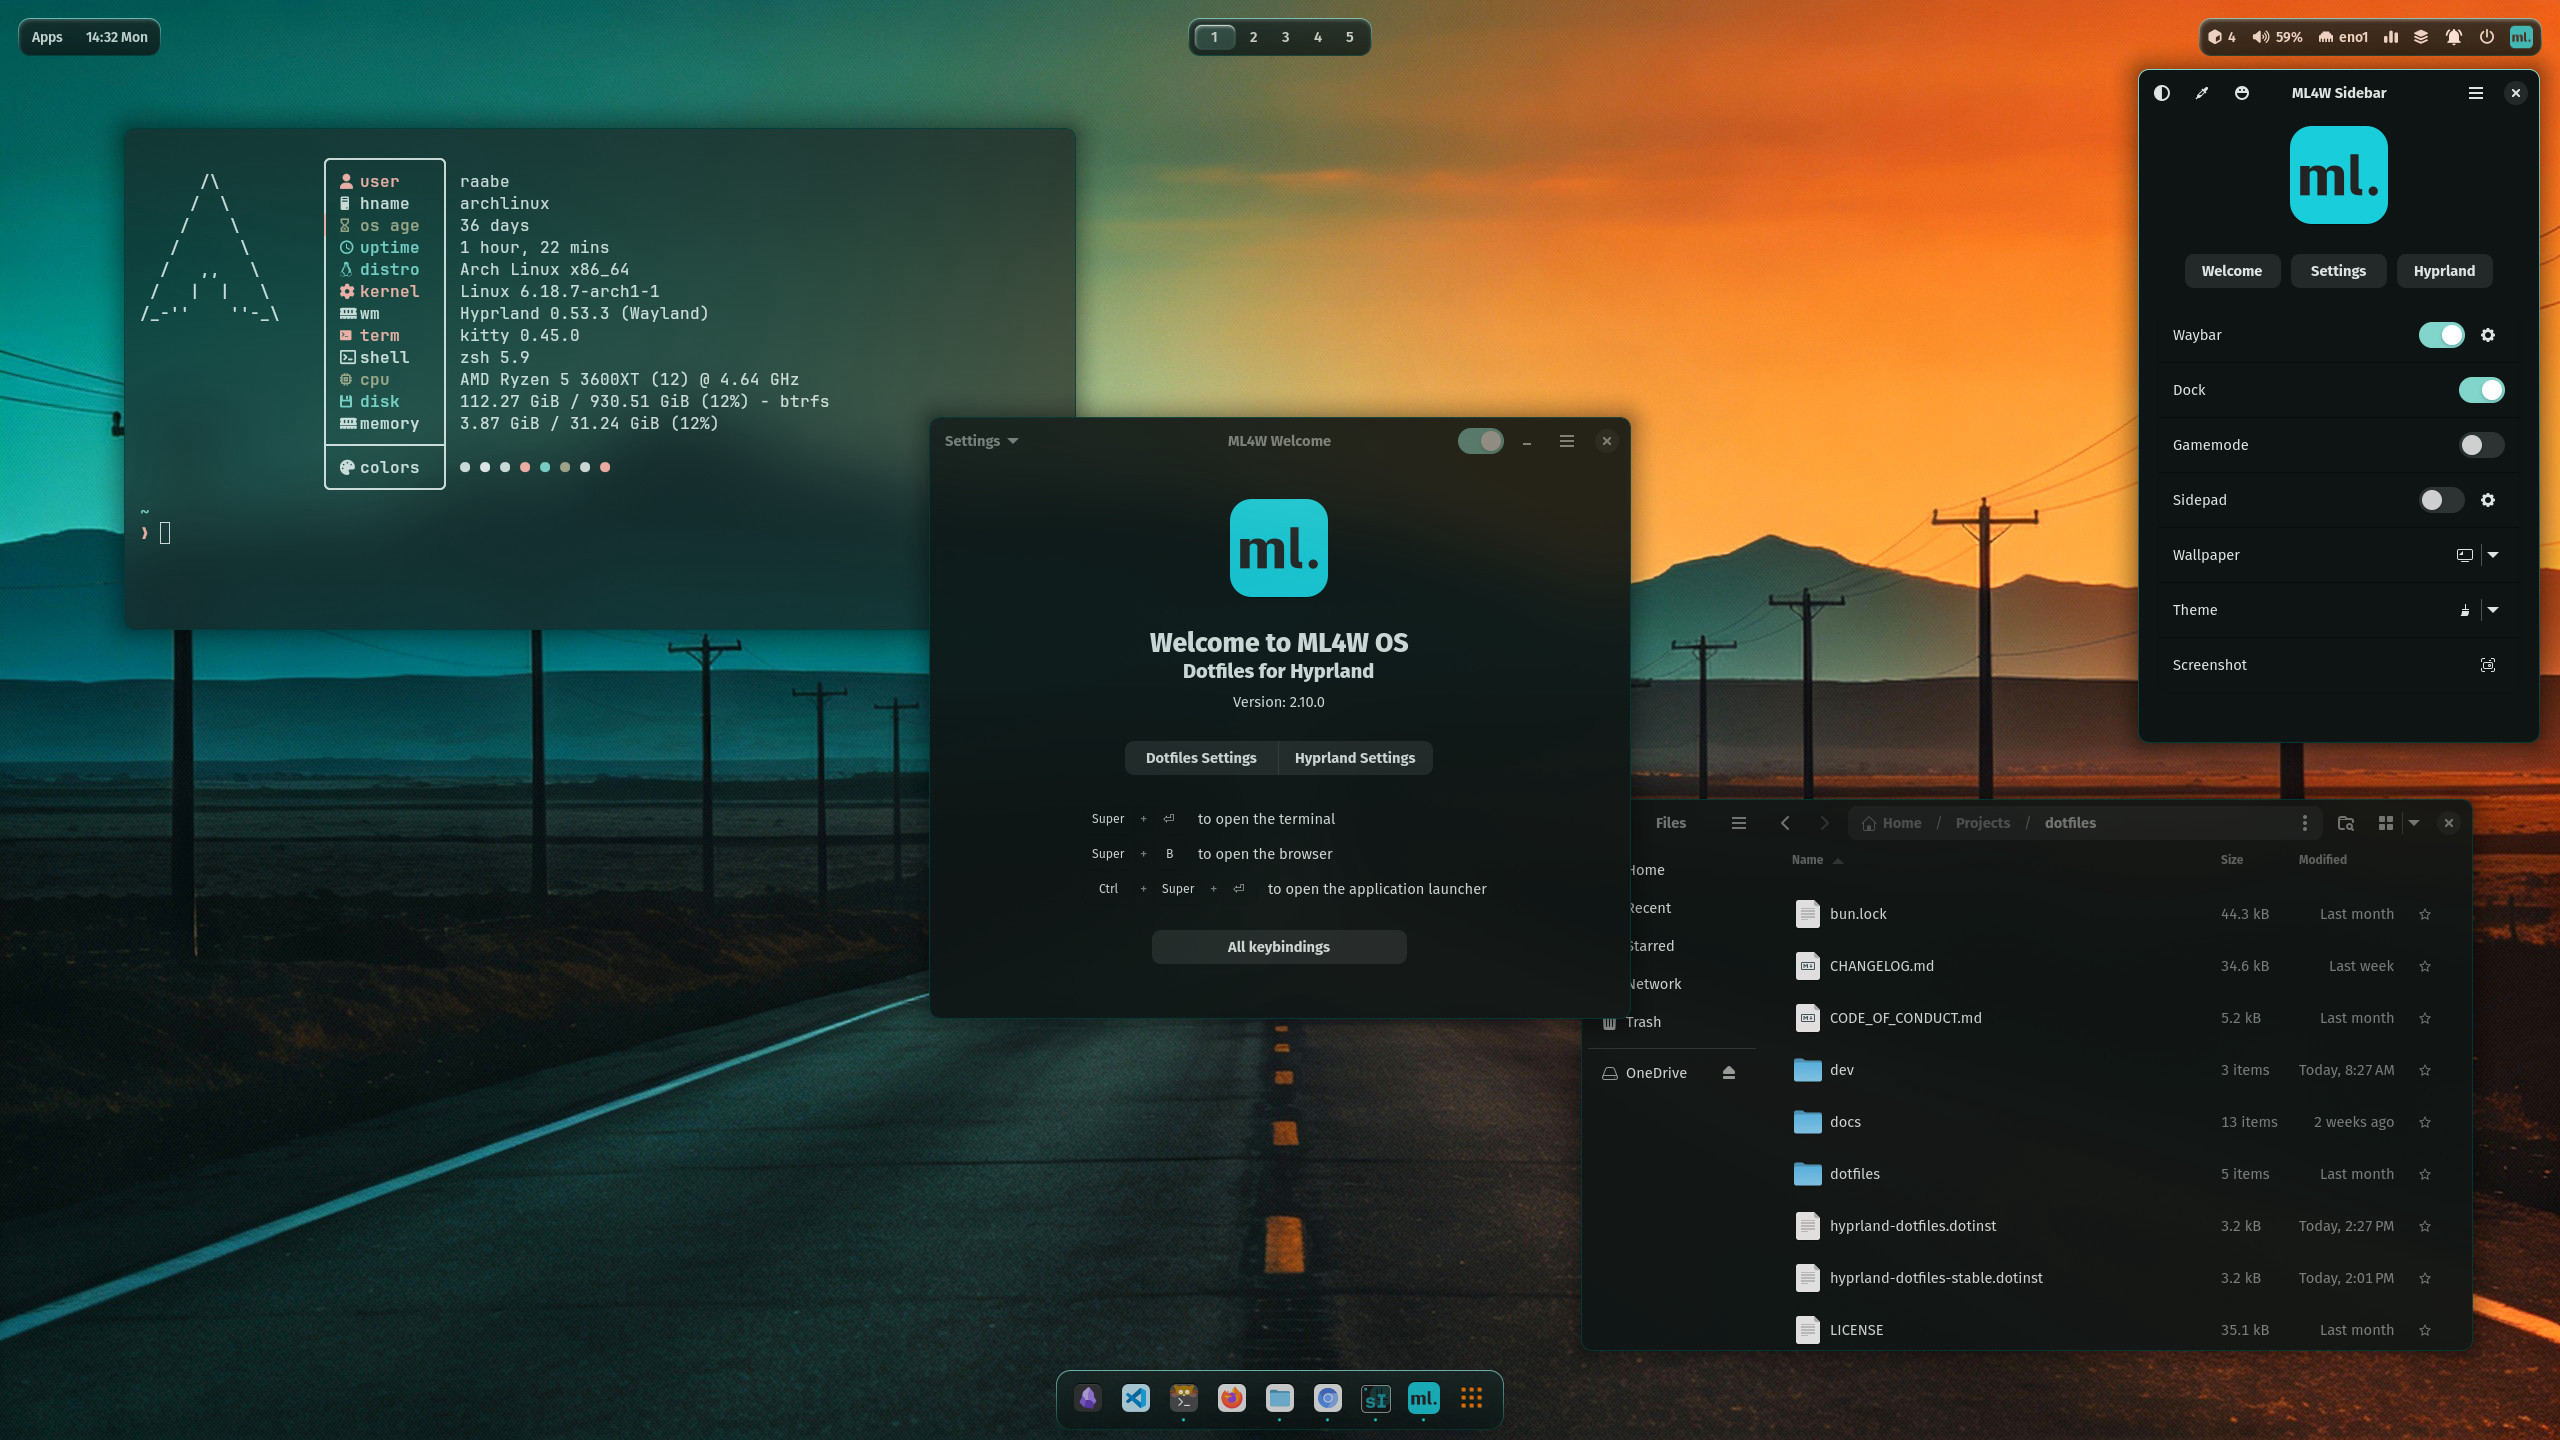Click the dark/light mode icon in ML4W Sidebar
2560x1440 pixels.
(2162, 93)
